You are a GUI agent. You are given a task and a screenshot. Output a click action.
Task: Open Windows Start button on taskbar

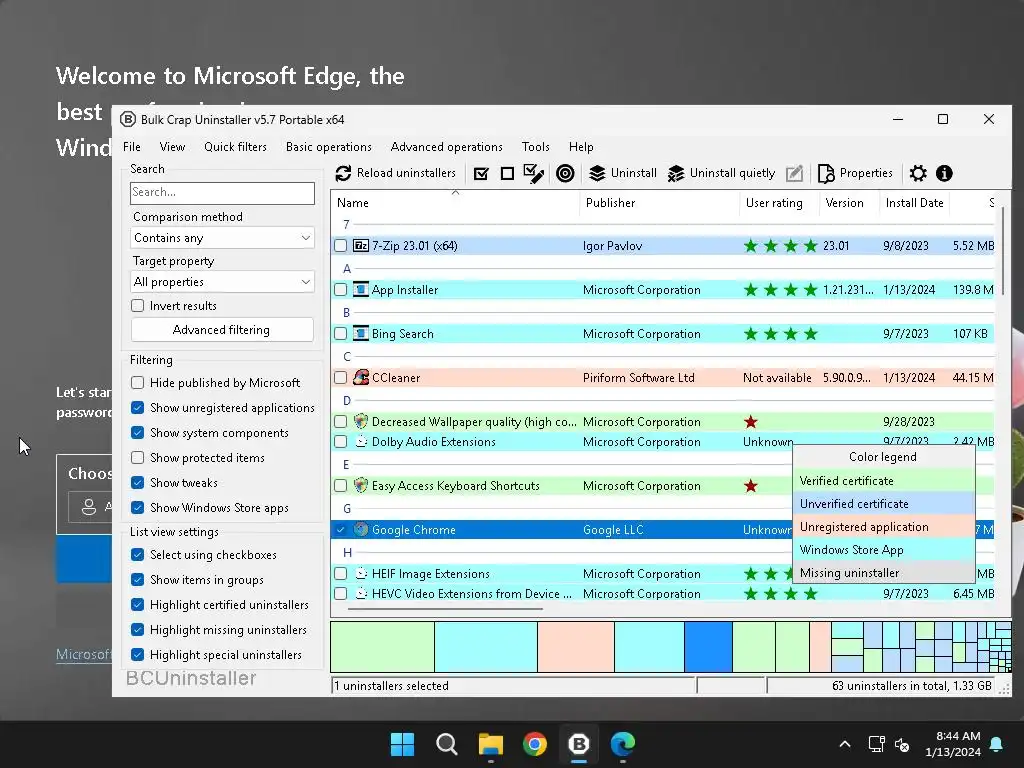click(x=402, y=744)
